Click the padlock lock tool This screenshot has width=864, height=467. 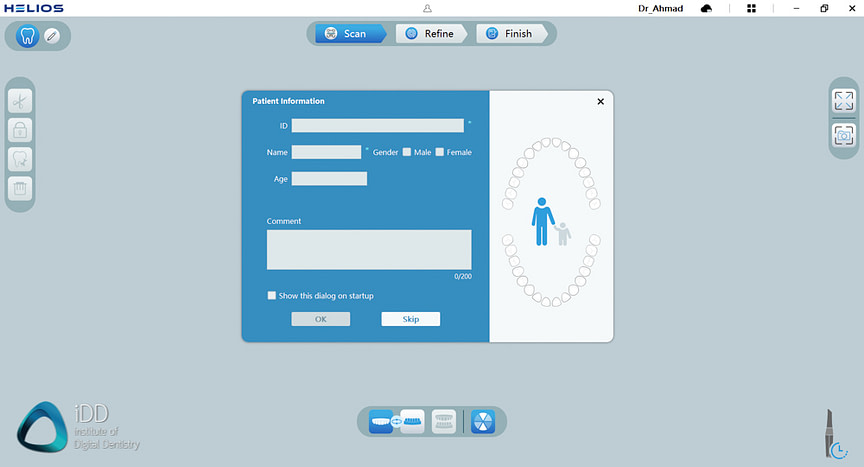coord(20,129)
